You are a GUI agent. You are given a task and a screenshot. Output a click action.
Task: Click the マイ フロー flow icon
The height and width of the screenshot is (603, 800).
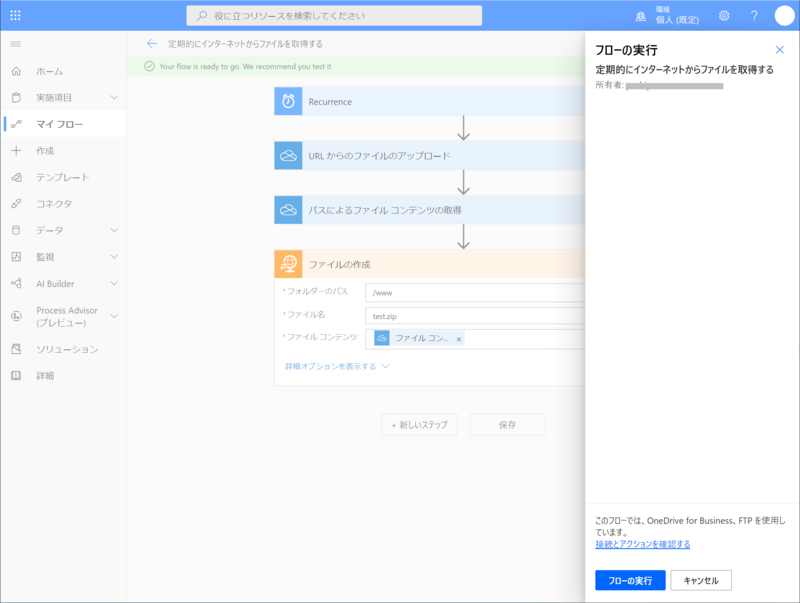point(16,124)
